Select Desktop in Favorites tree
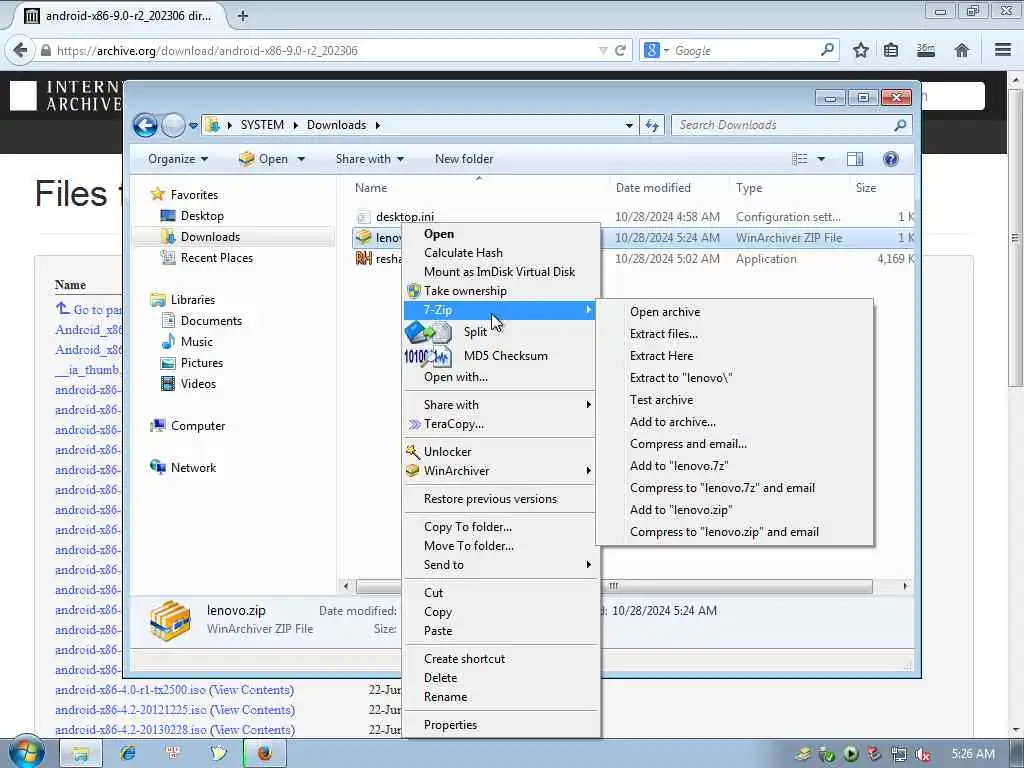The image size is (1024, 768). point(202,216)
